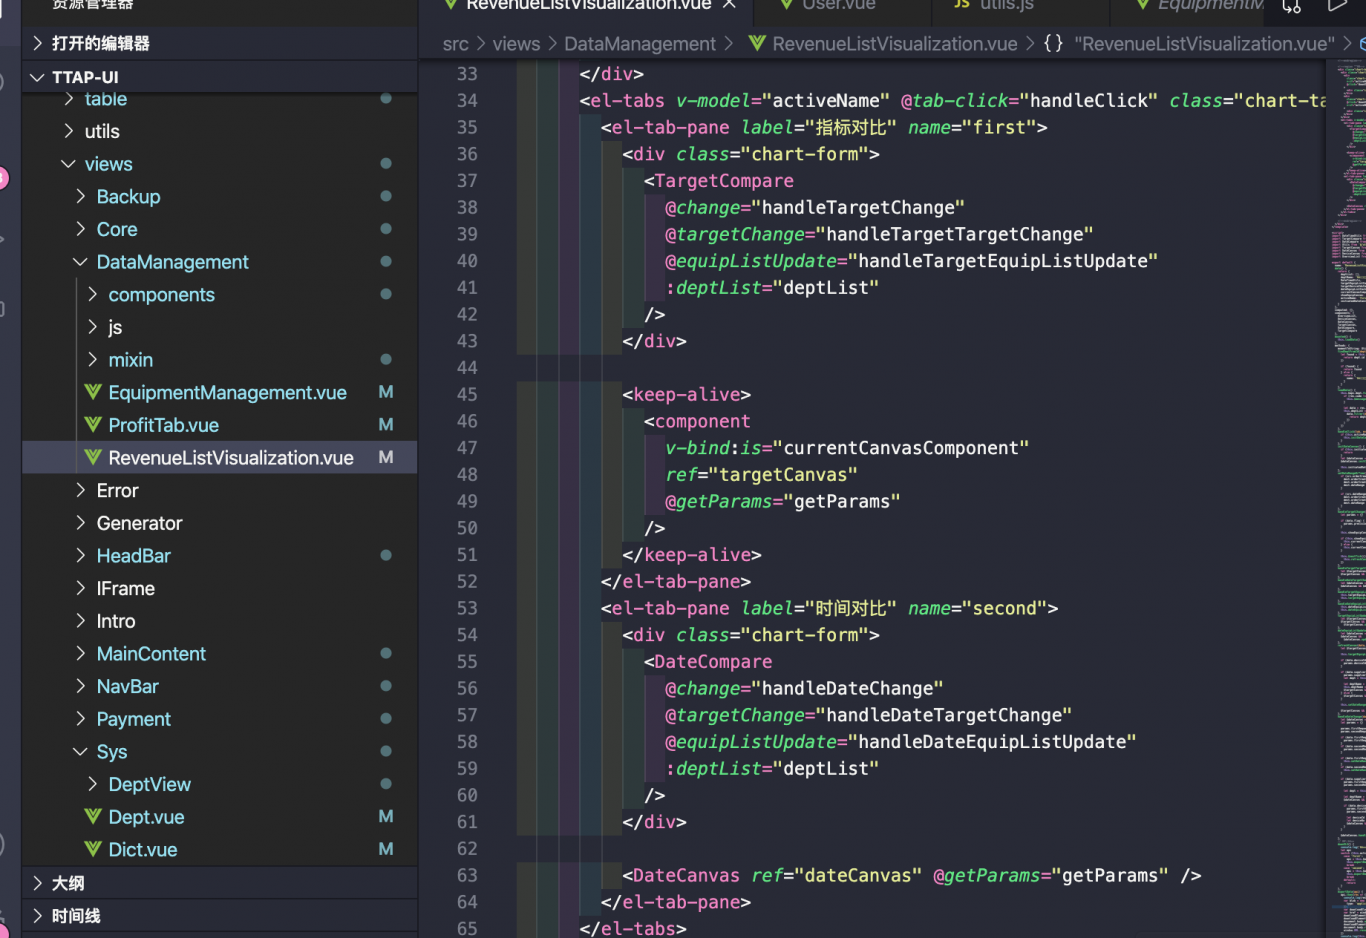Expand the IFrame folder
The width and height of the screenshot is (1366, 938).
(x=220, y=588)
